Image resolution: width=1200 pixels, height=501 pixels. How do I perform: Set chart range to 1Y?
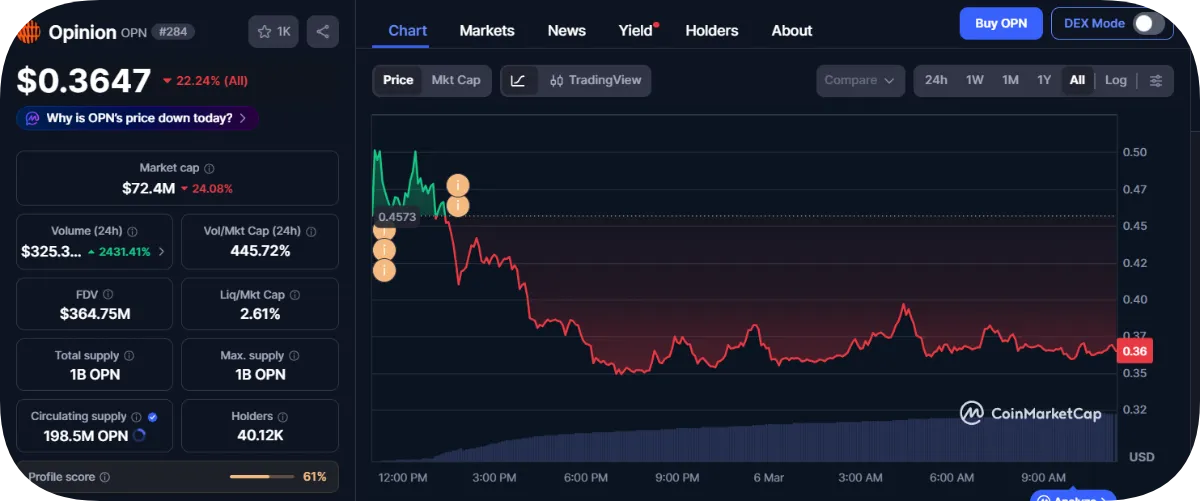pos(1044,80)
